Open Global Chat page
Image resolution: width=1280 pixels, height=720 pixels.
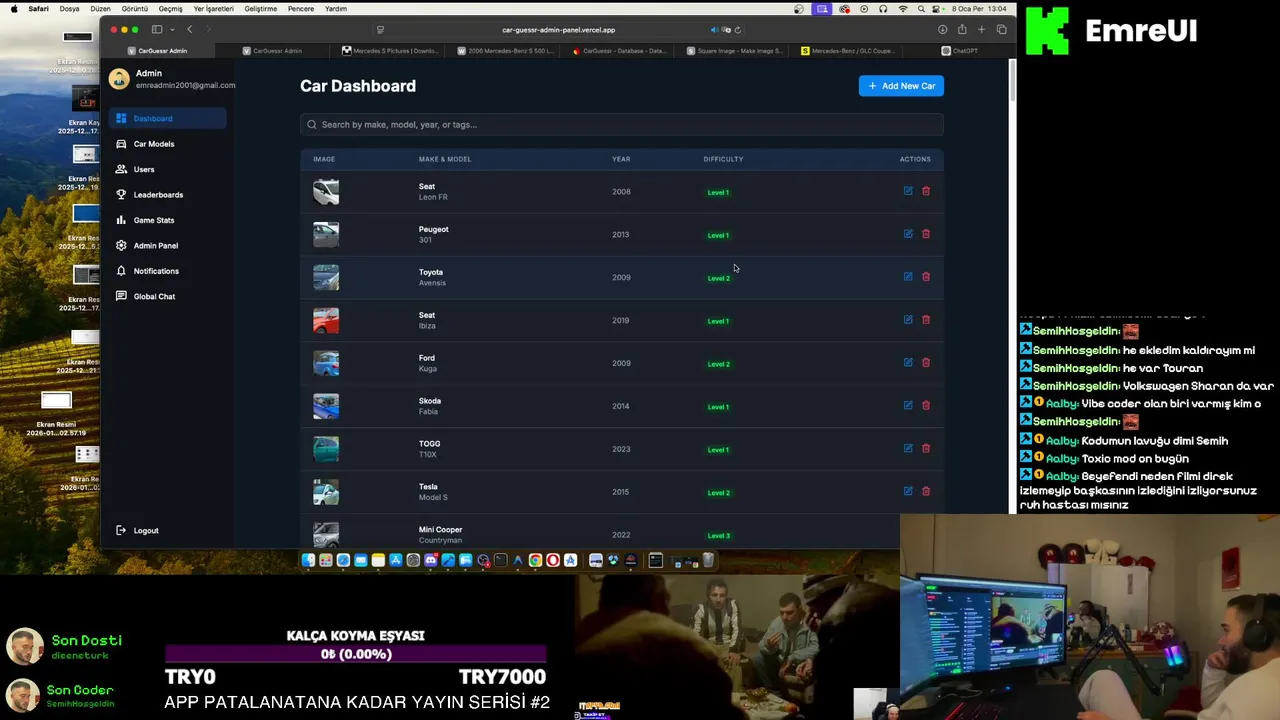click(167, 296)
